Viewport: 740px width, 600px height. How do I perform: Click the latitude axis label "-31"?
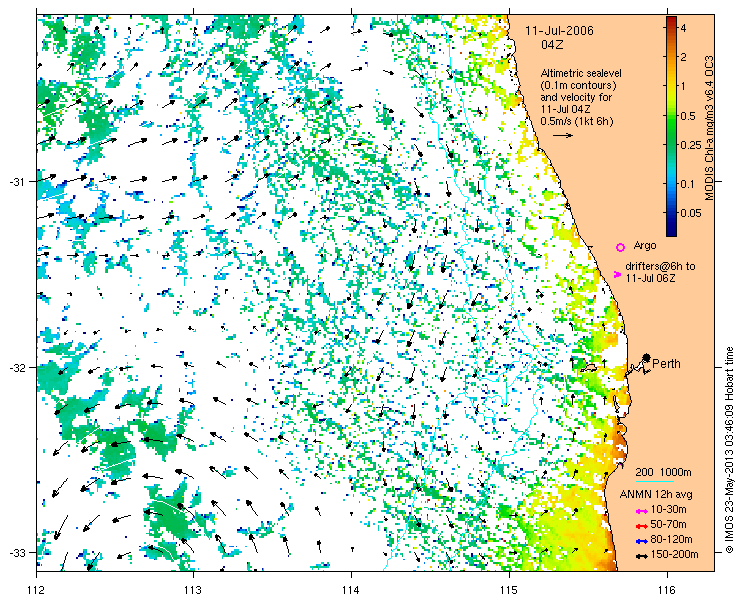[x=18, y=181]
